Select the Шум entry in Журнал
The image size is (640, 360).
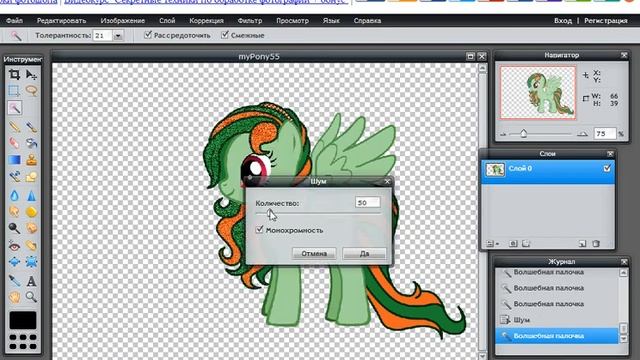557,320
